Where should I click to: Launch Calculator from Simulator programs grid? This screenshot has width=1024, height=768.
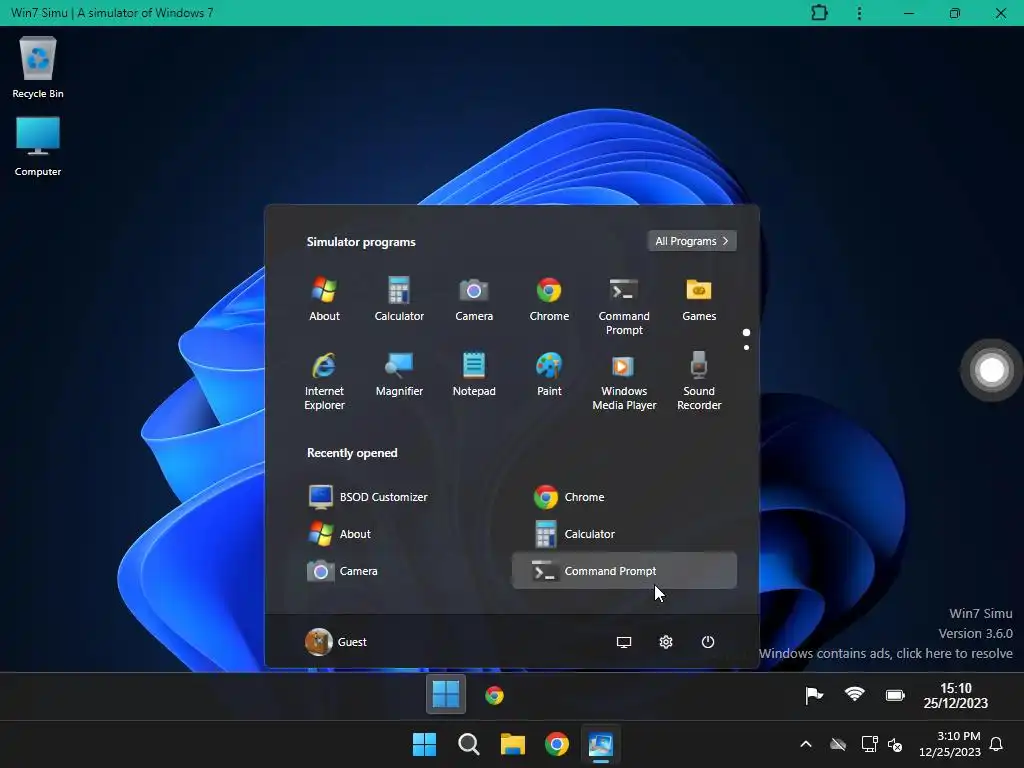click(399, 299)
